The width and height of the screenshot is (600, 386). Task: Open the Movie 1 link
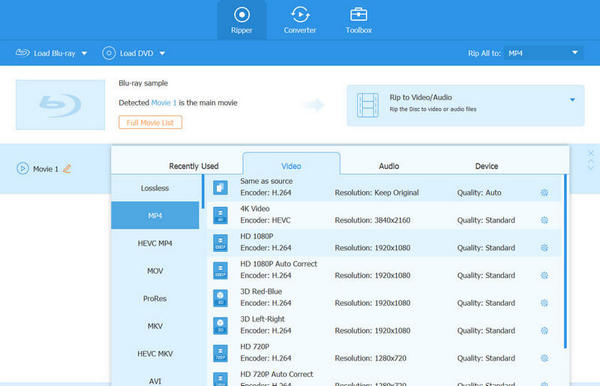pos(164,103)
